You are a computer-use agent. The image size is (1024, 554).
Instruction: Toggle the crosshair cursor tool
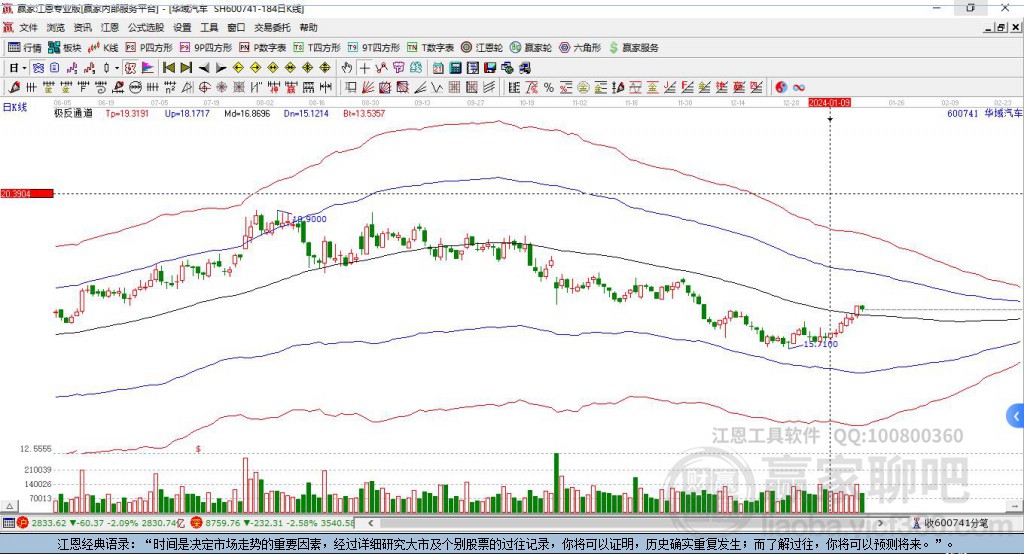point(364,68)
